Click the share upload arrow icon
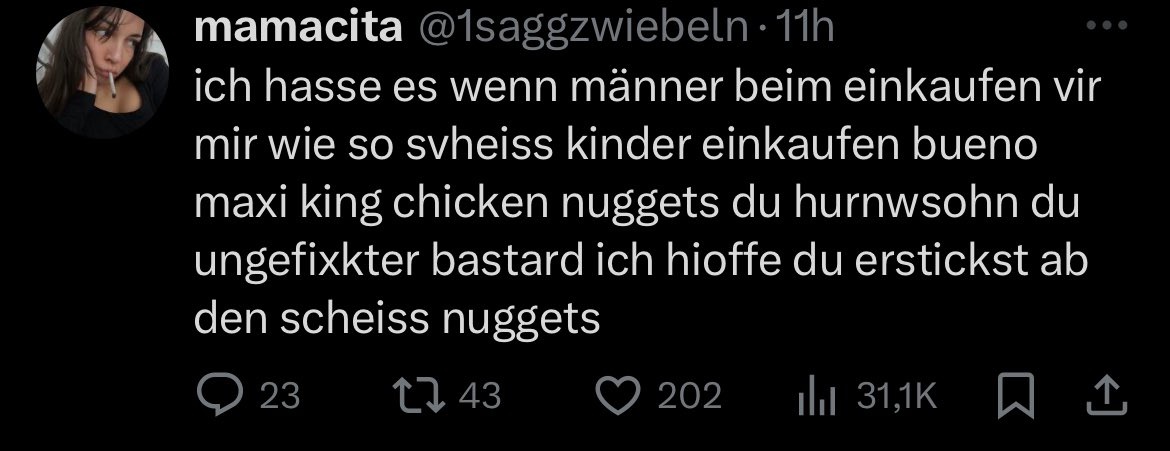 (1109, 397)
